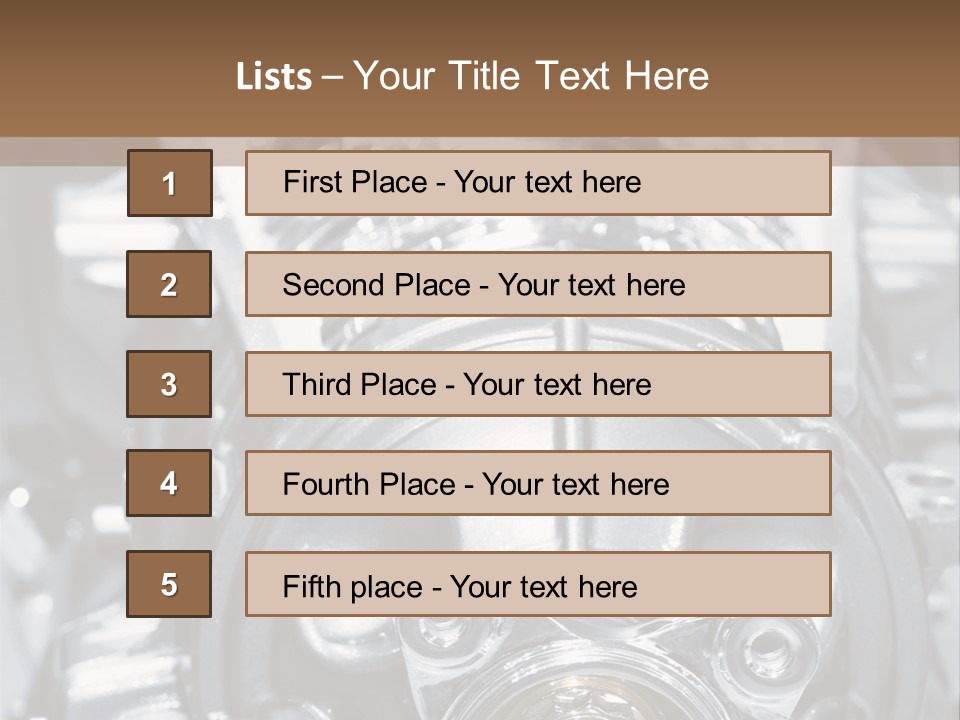Select the 'Third Place' text placeholder
960x720 pixels.
point(538,384)
